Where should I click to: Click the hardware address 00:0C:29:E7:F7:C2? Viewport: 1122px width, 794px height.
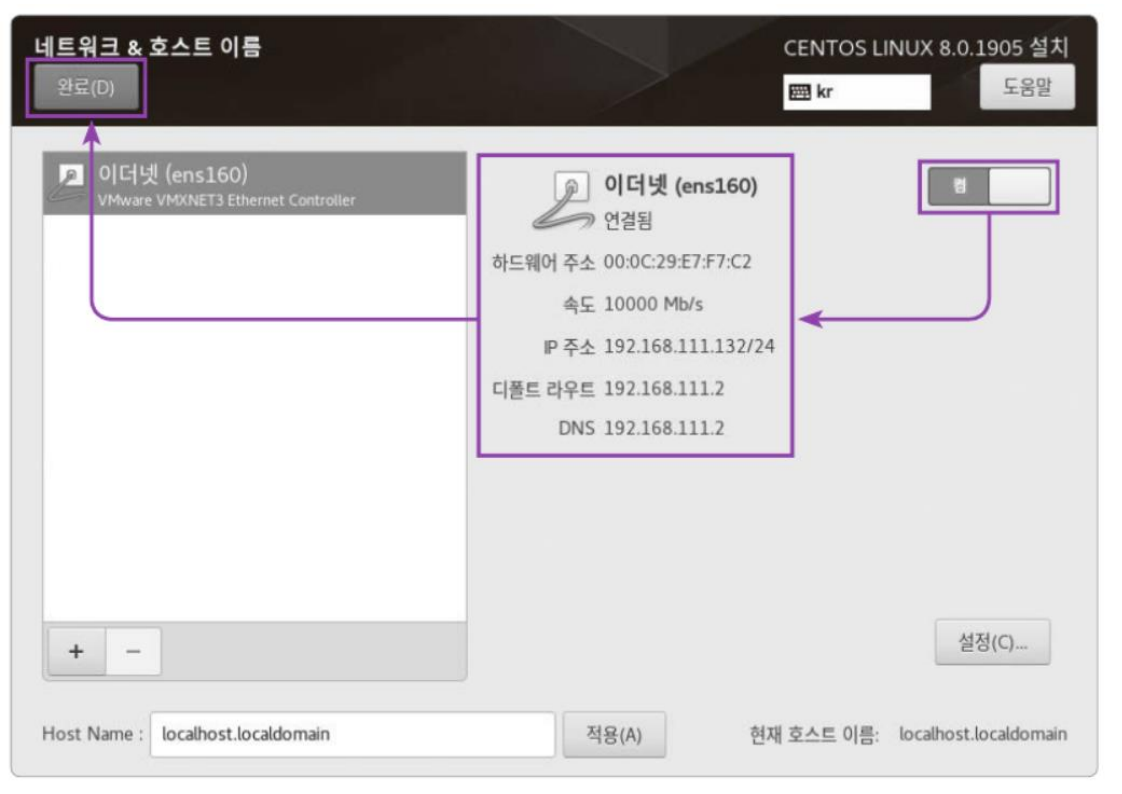[678, 262]
